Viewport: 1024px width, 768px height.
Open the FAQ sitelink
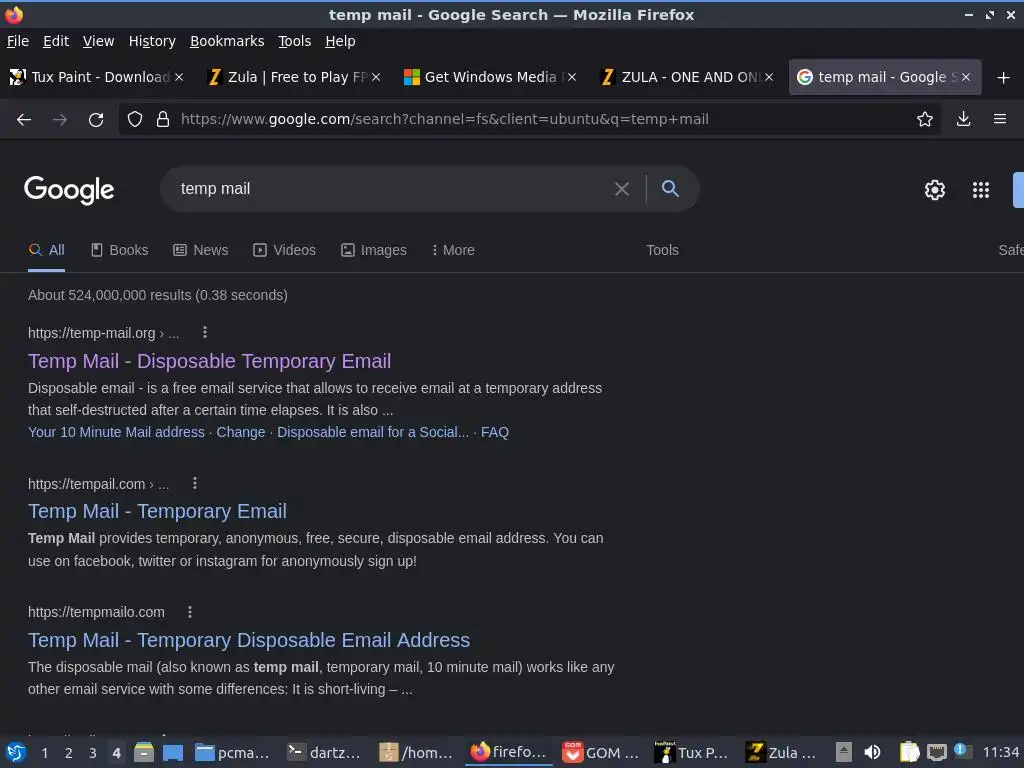[x=495, y=432]
